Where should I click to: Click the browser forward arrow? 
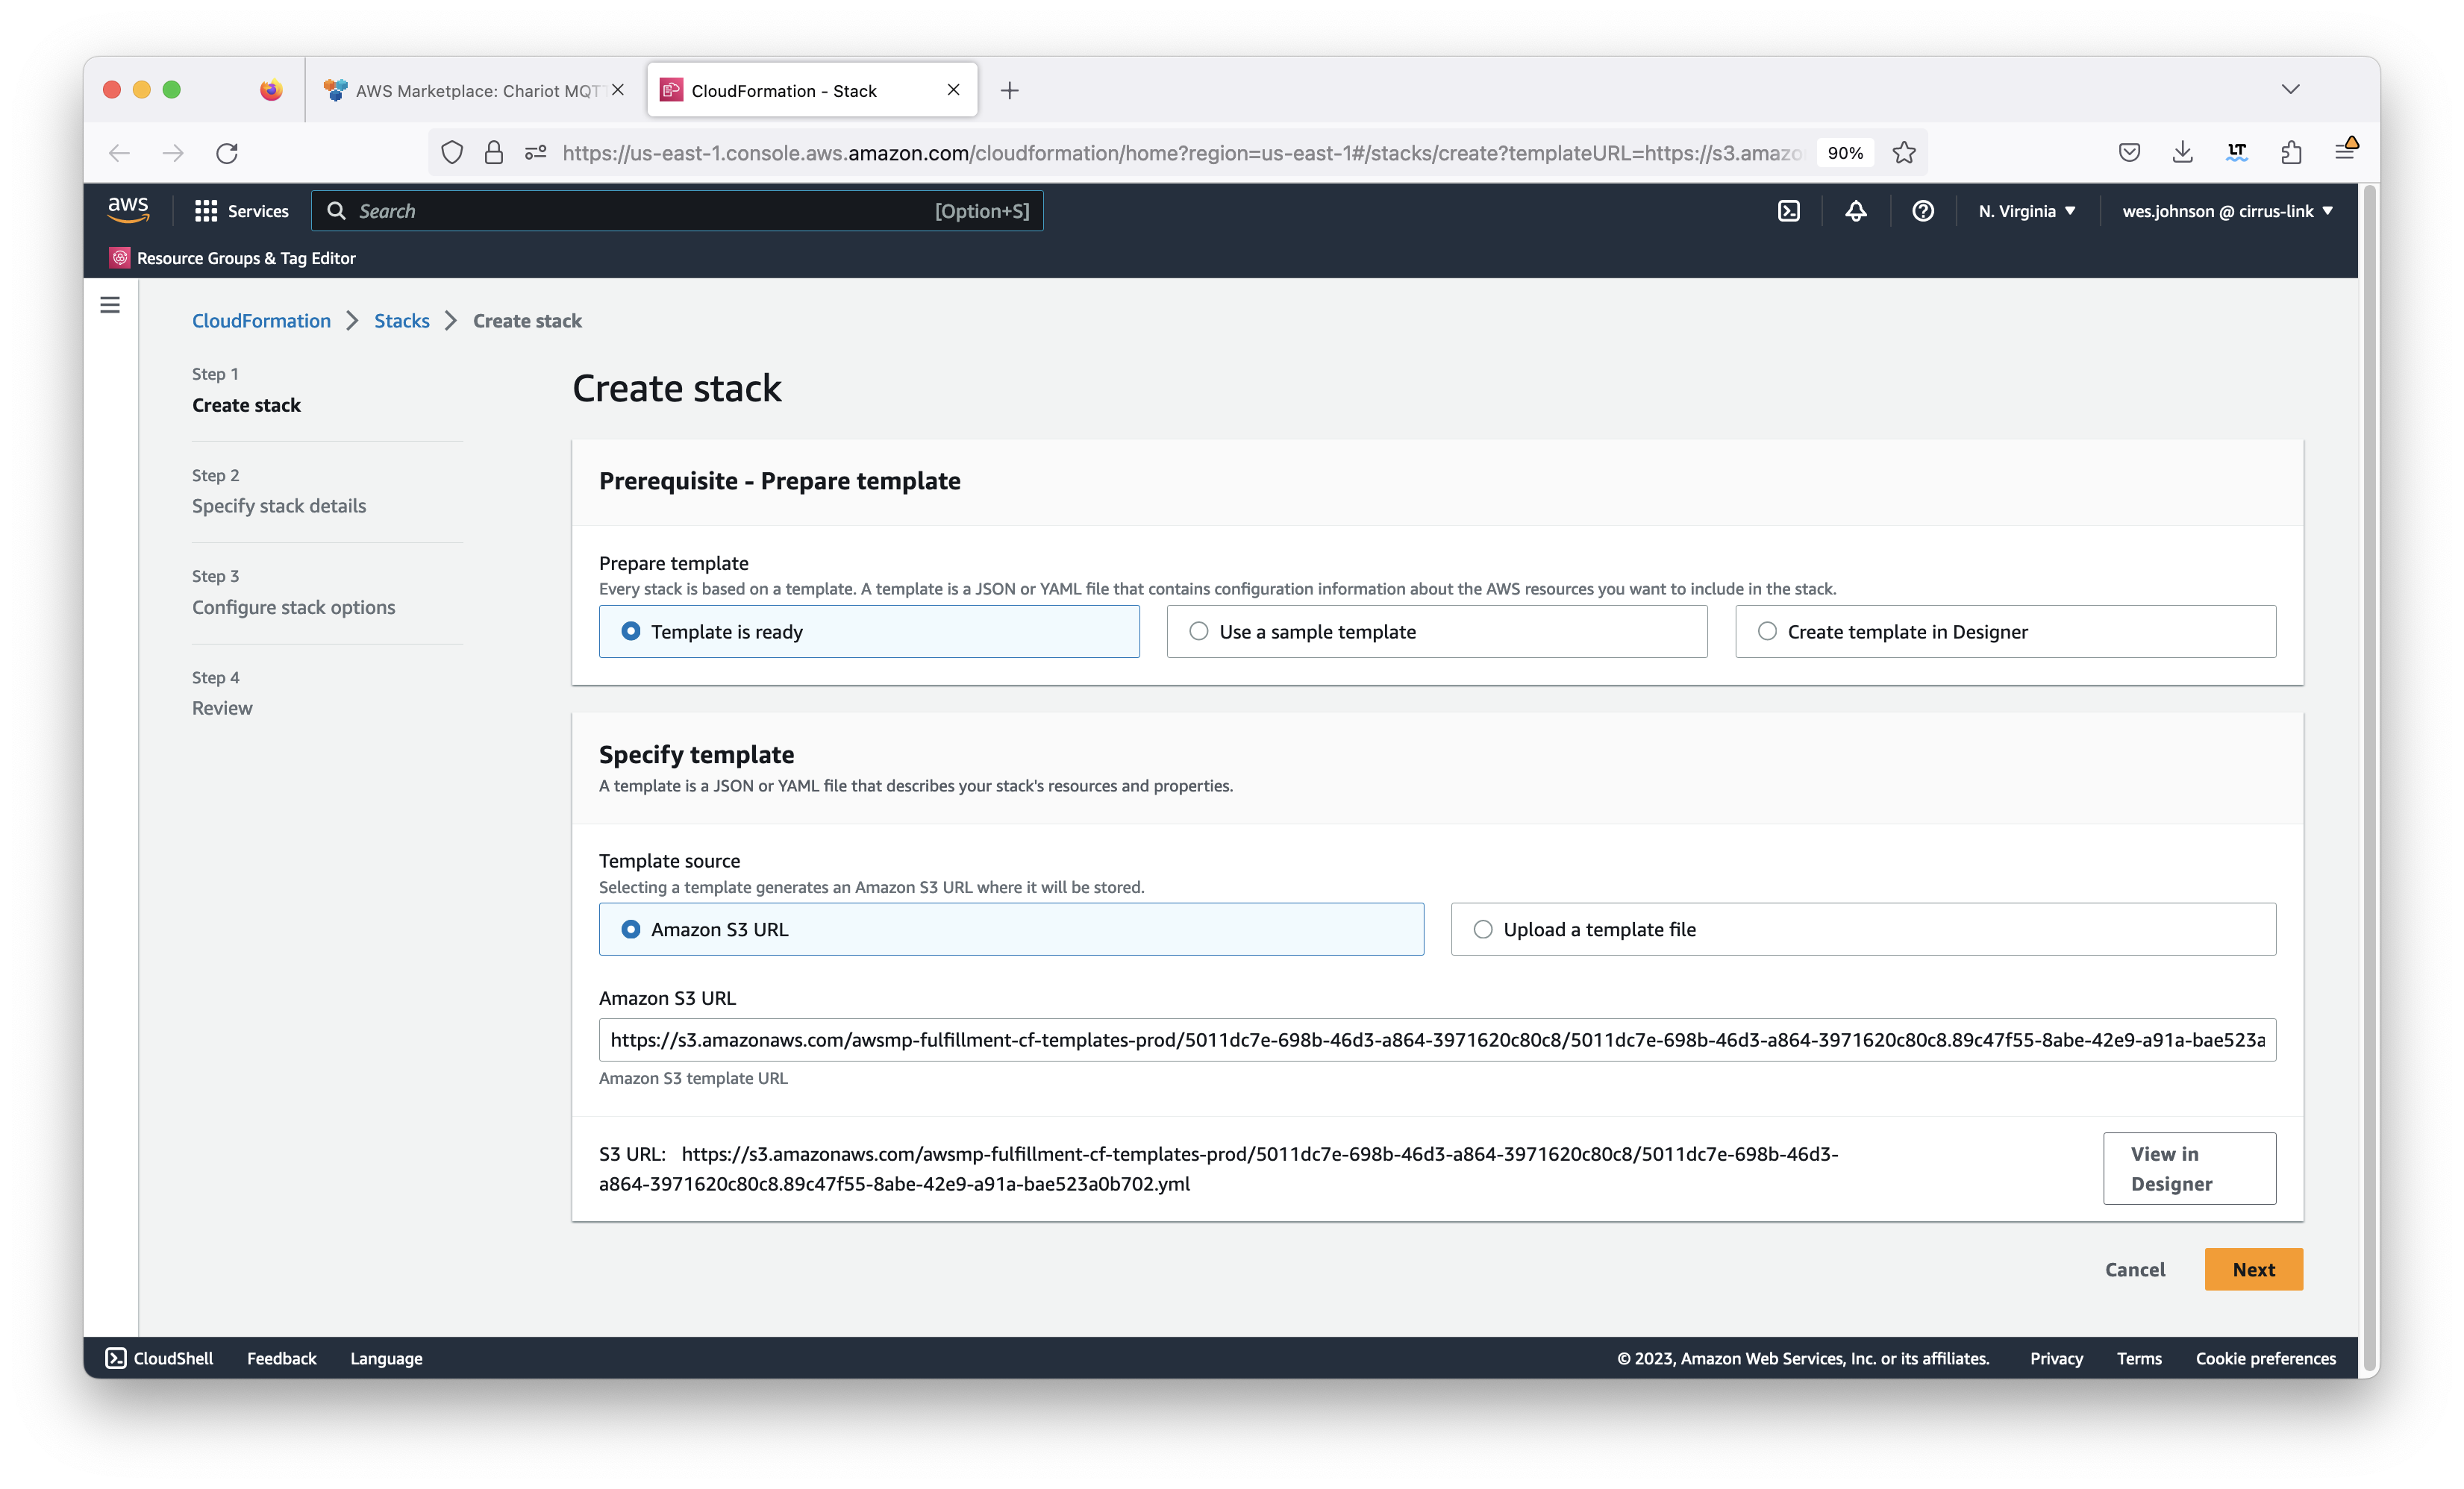coord(173,153)
